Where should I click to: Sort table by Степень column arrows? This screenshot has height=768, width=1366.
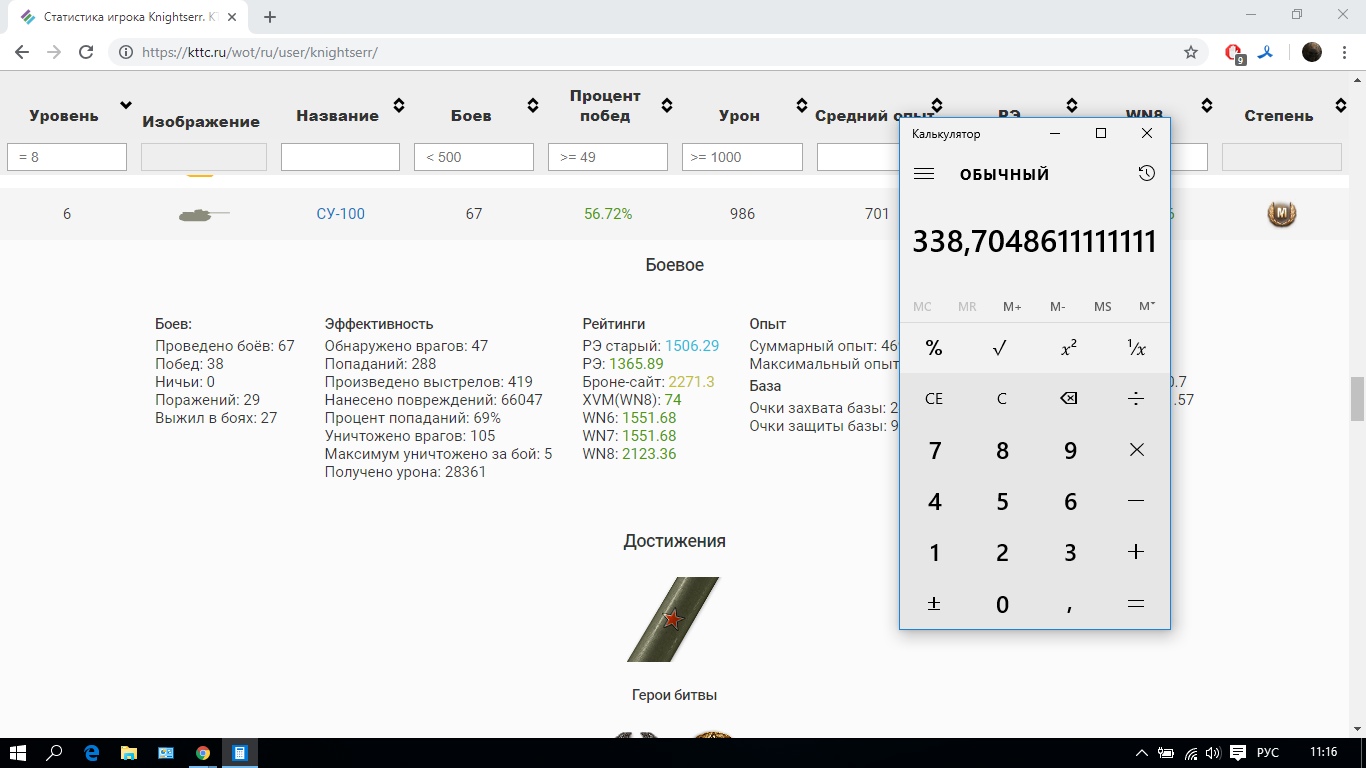click(1341, 105)
